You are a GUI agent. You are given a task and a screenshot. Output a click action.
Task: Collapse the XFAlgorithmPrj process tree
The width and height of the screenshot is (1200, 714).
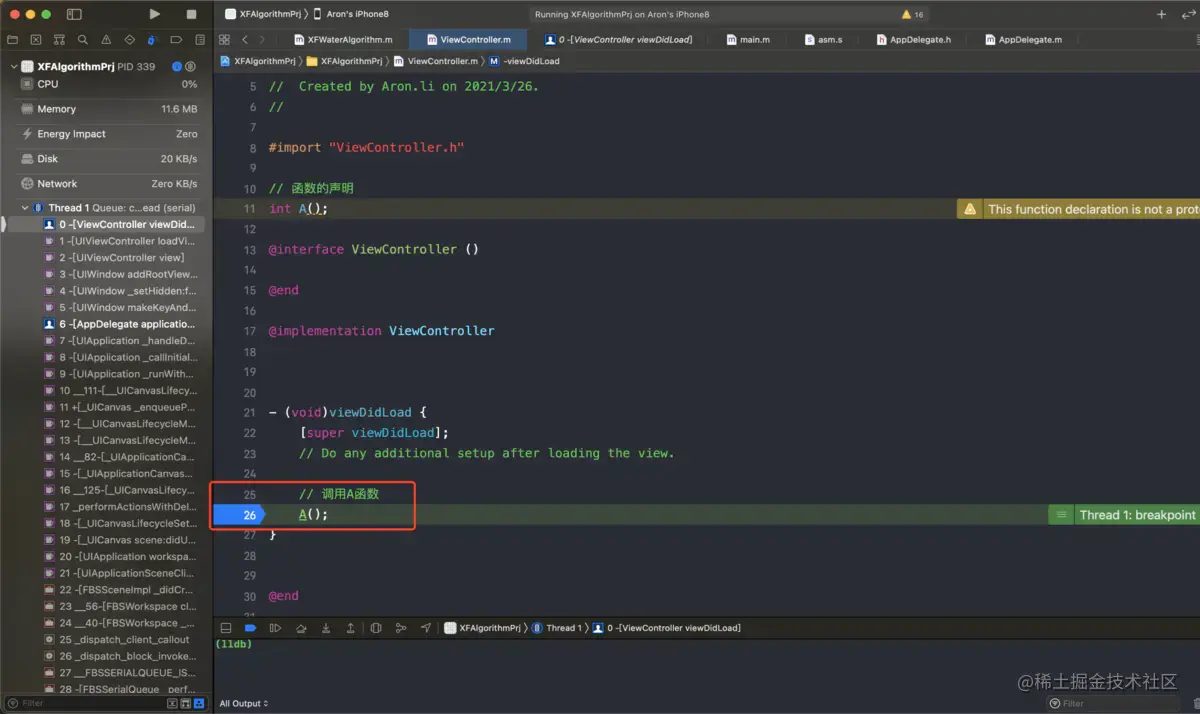[x=14, y=67]
